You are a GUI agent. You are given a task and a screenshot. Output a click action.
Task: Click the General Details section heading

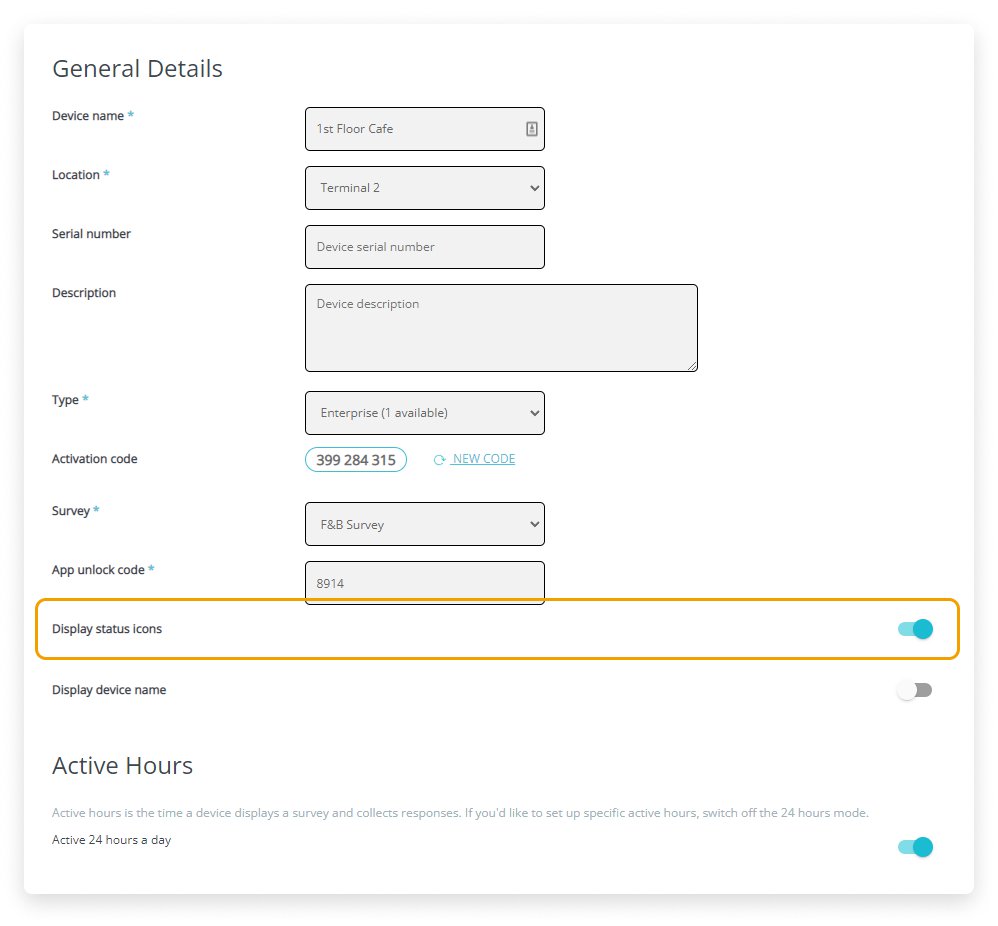click(x=137, y=69)
